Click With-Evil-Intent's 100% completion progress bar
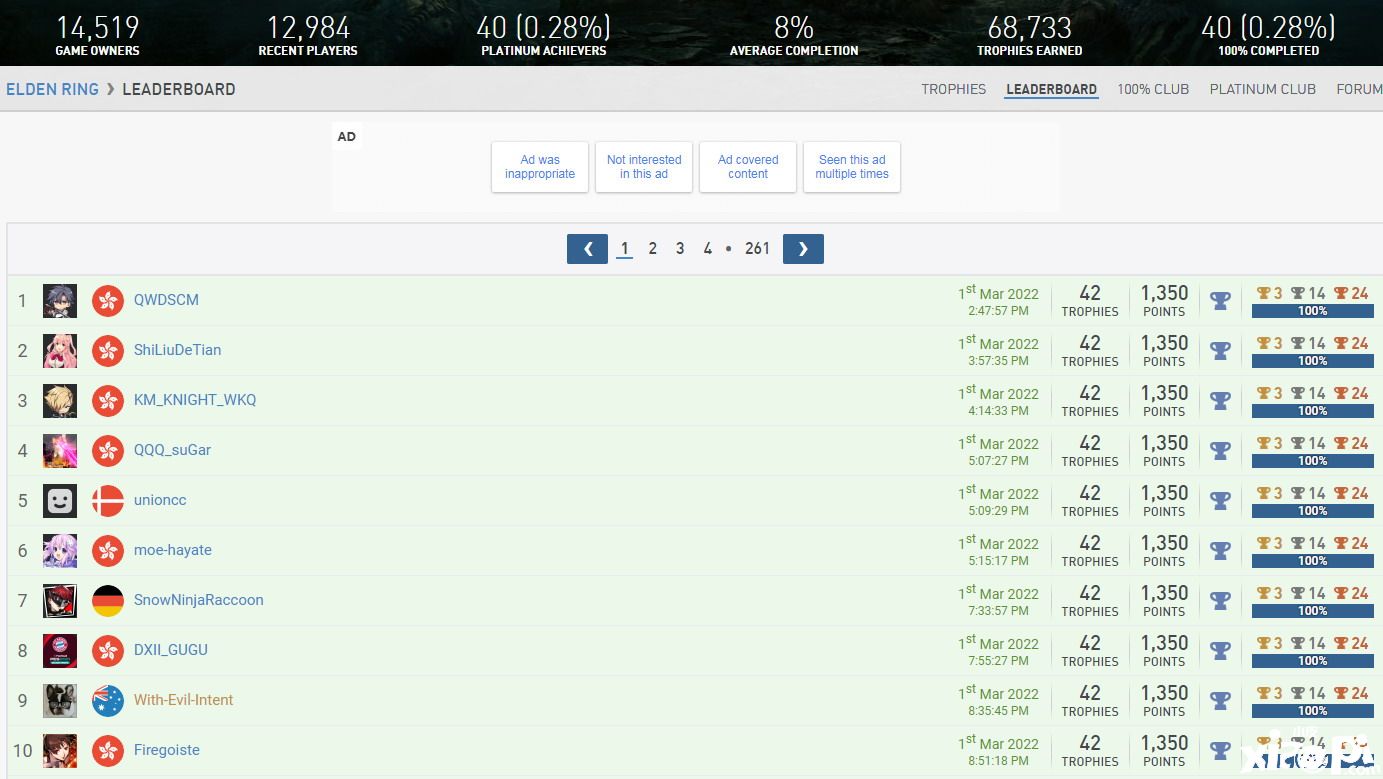The width and height of the screenshot is (1383, 779). point(1313,711)
